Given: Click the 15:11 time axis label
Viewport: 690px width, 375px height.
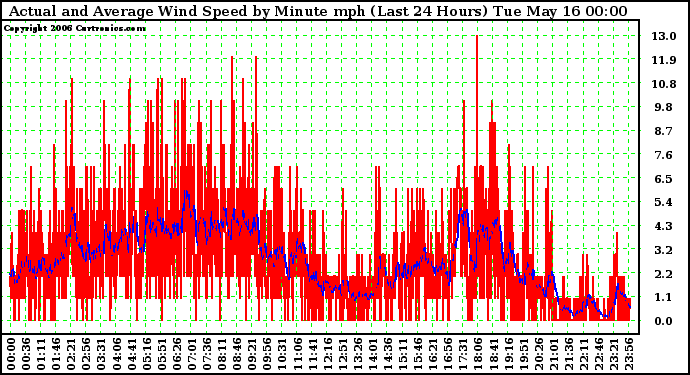Looking at the screenshot, I should coord(402,354).
